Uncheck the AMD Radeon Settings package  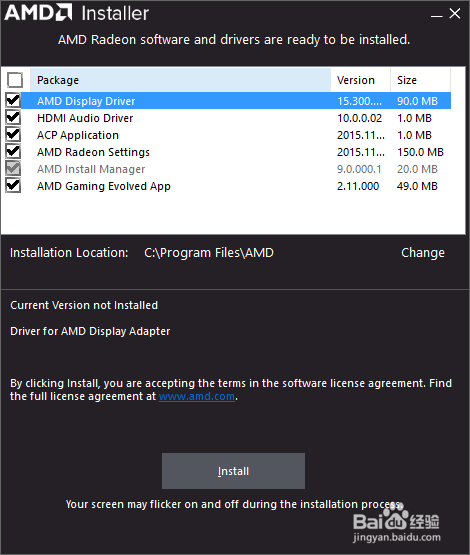[x=13, y=151]
